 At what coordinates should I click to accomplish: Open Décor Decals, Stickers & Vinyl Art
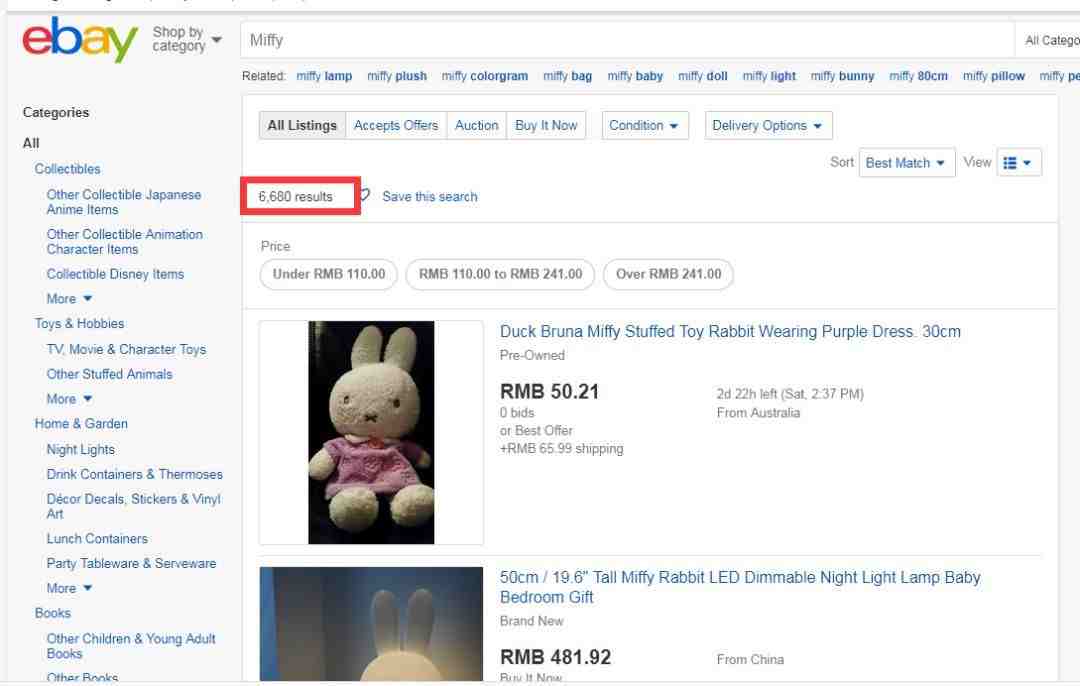click(x=134, y=506)
